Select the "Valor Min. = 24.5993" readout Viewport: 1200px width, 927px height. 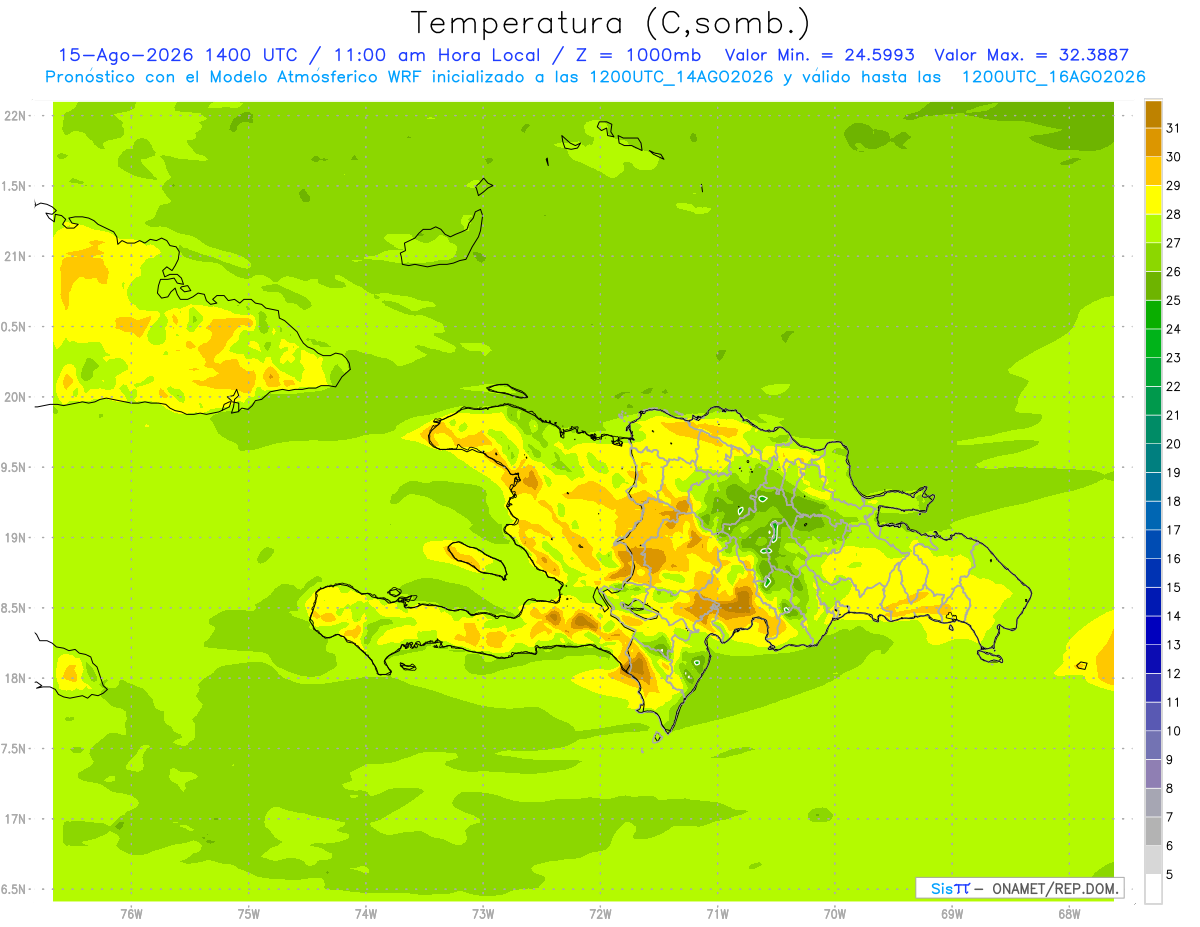point(820,55)
